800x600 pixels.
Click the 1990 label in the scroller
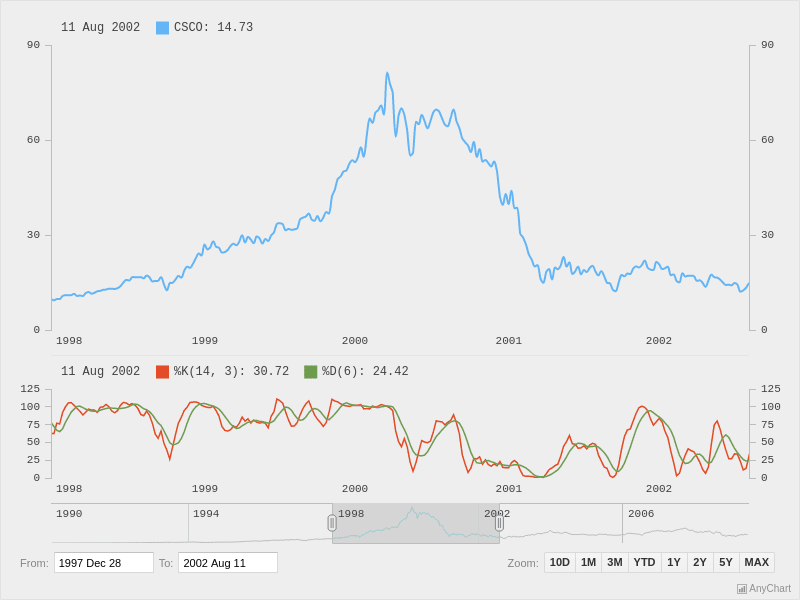(x=69, y=513)
